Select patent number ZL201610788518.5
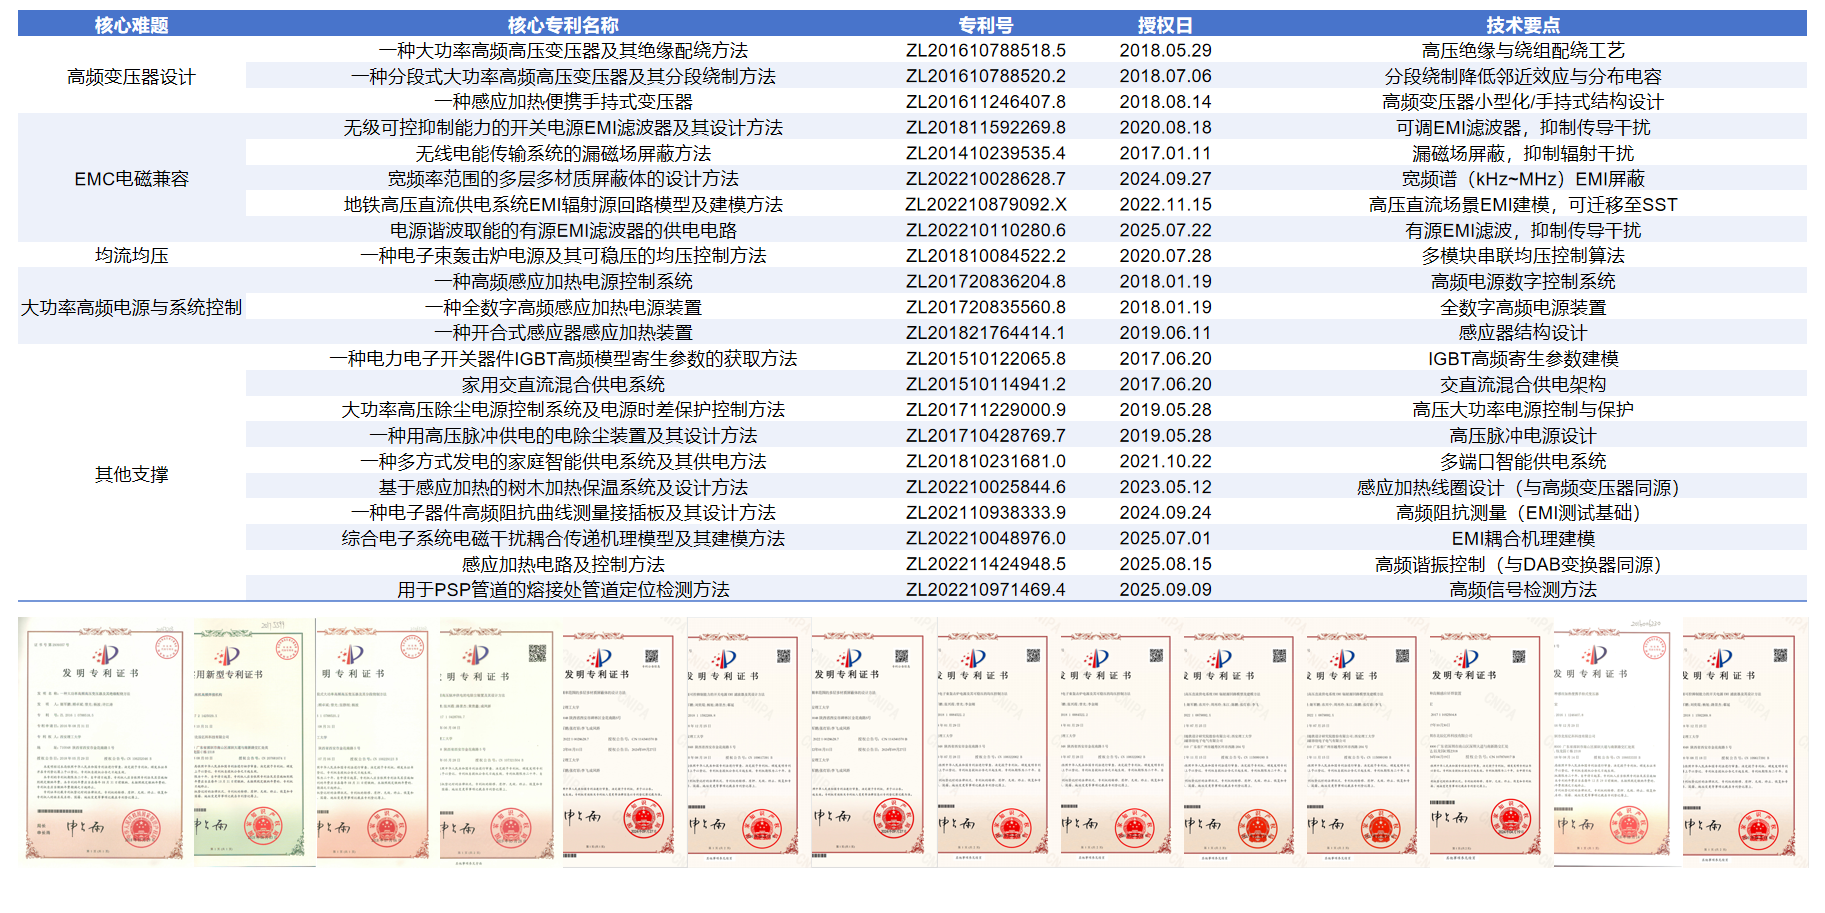 (986, 51)
